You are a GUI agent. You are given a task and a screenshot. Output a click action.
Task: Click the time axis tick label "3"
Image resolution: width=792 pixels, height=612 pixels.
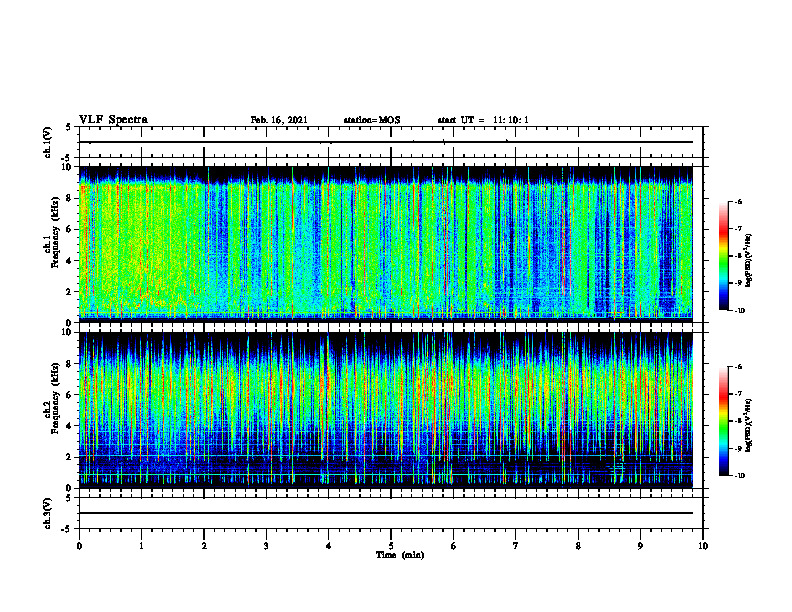coord(266,546)
